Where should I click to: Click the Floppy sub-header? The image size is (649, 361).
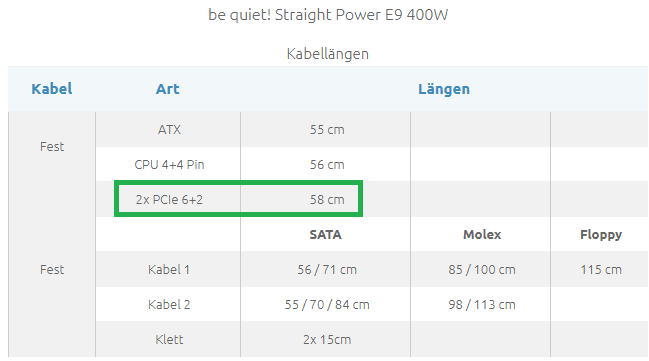pyautogui.click(x=601, y=235)
